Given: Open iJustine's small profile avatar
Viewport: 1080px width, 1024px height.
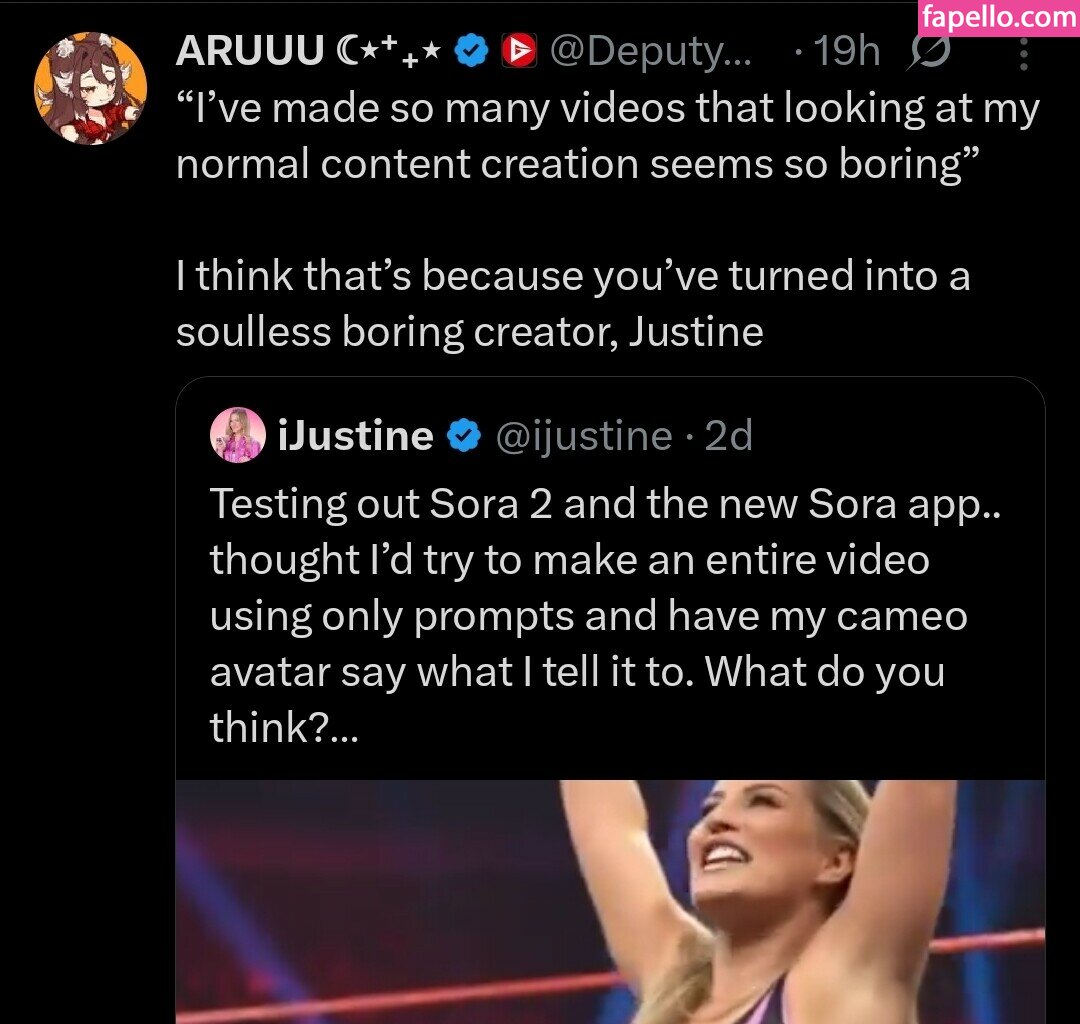Looking at the screenshot, I should pyautogui.click(x=238, y=436).
